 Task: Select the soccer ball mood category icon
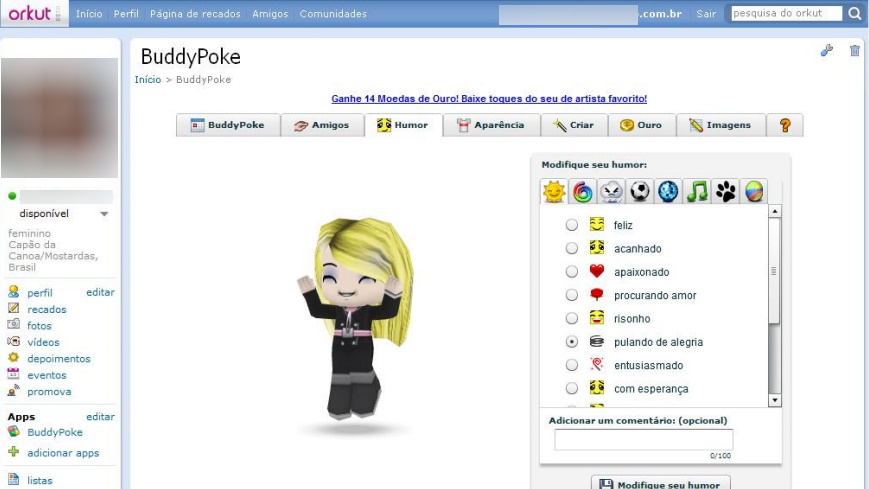(640, 192)
